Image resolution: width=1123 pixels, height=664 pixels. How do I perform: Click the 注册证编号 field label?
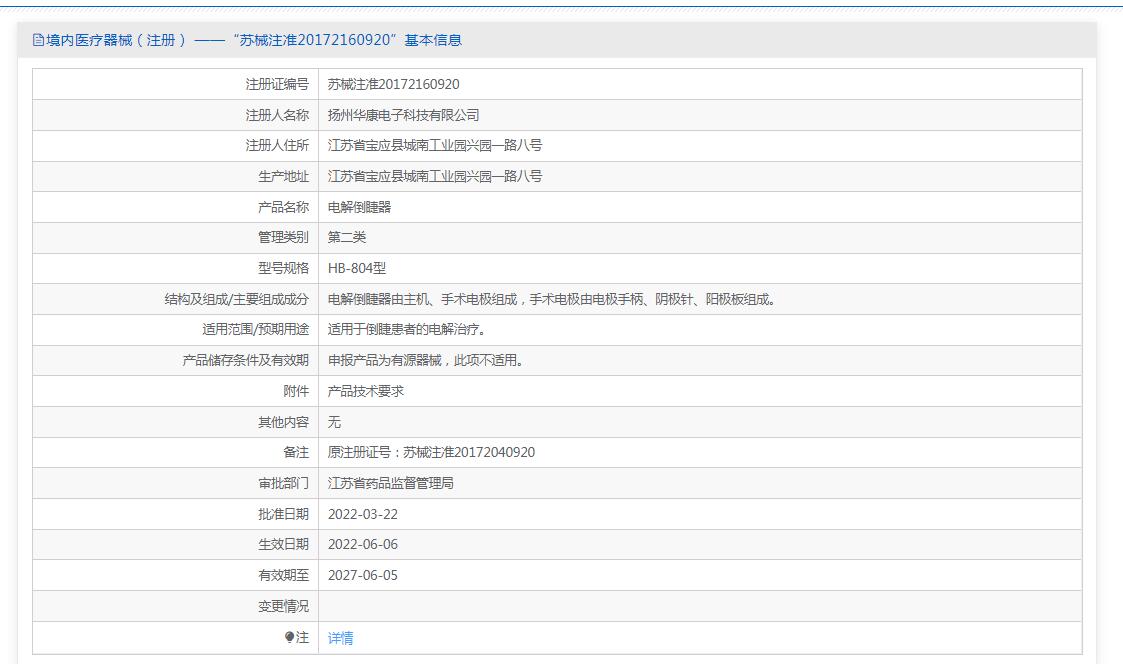coord(277,85)
